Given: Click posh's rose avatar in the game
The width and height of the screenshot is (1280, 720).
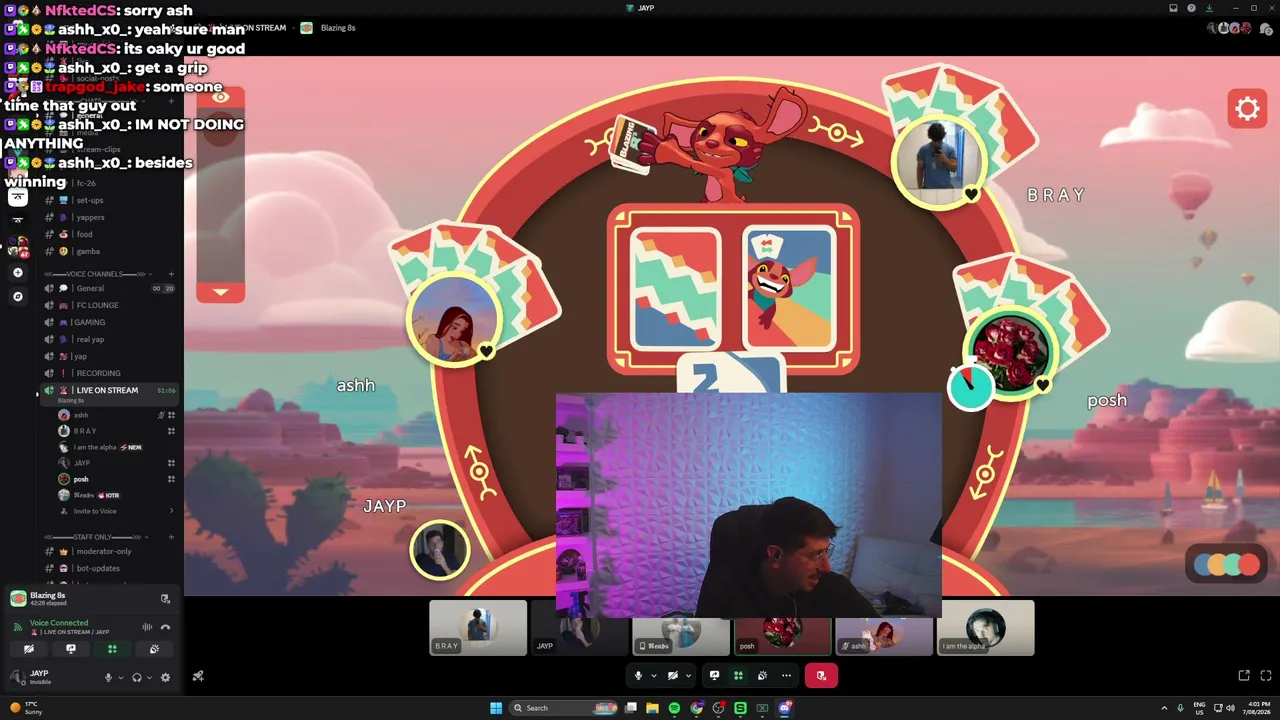Looking at the screenshot, I should (x=1009, y=353).
